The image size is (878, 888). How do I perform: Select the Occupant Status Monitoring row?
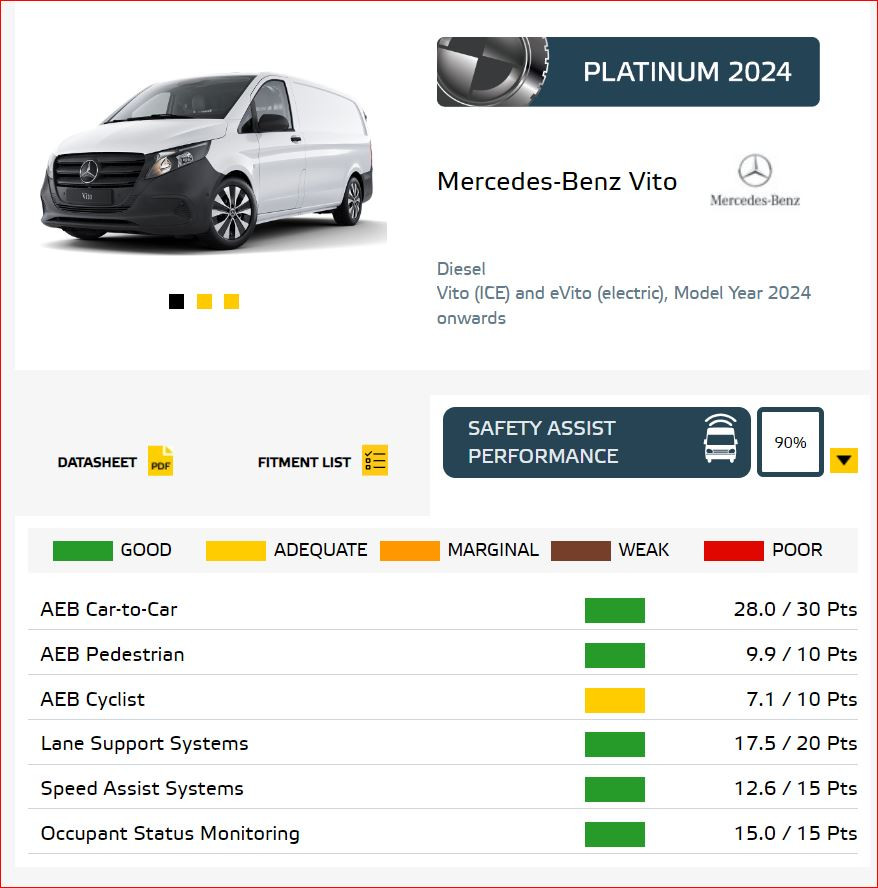point(442,833)
